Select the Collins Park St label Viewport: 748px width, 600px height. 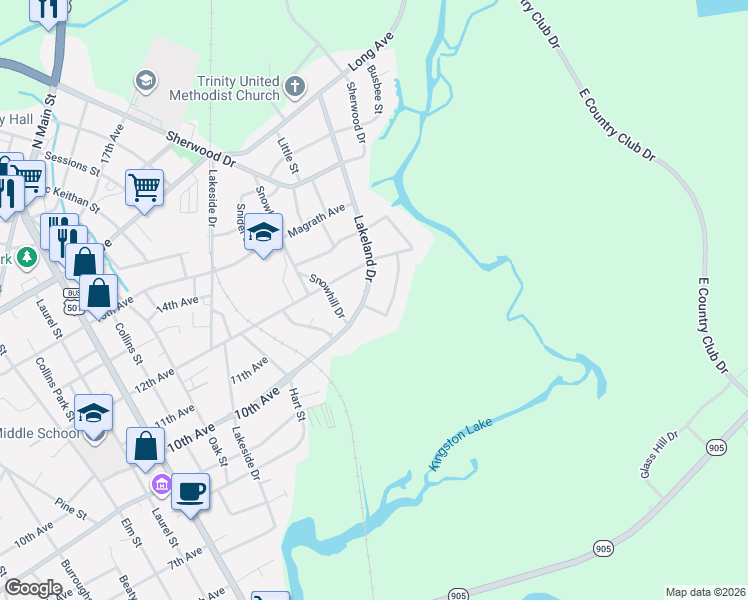pyautogui.click(x=55, y=390)
